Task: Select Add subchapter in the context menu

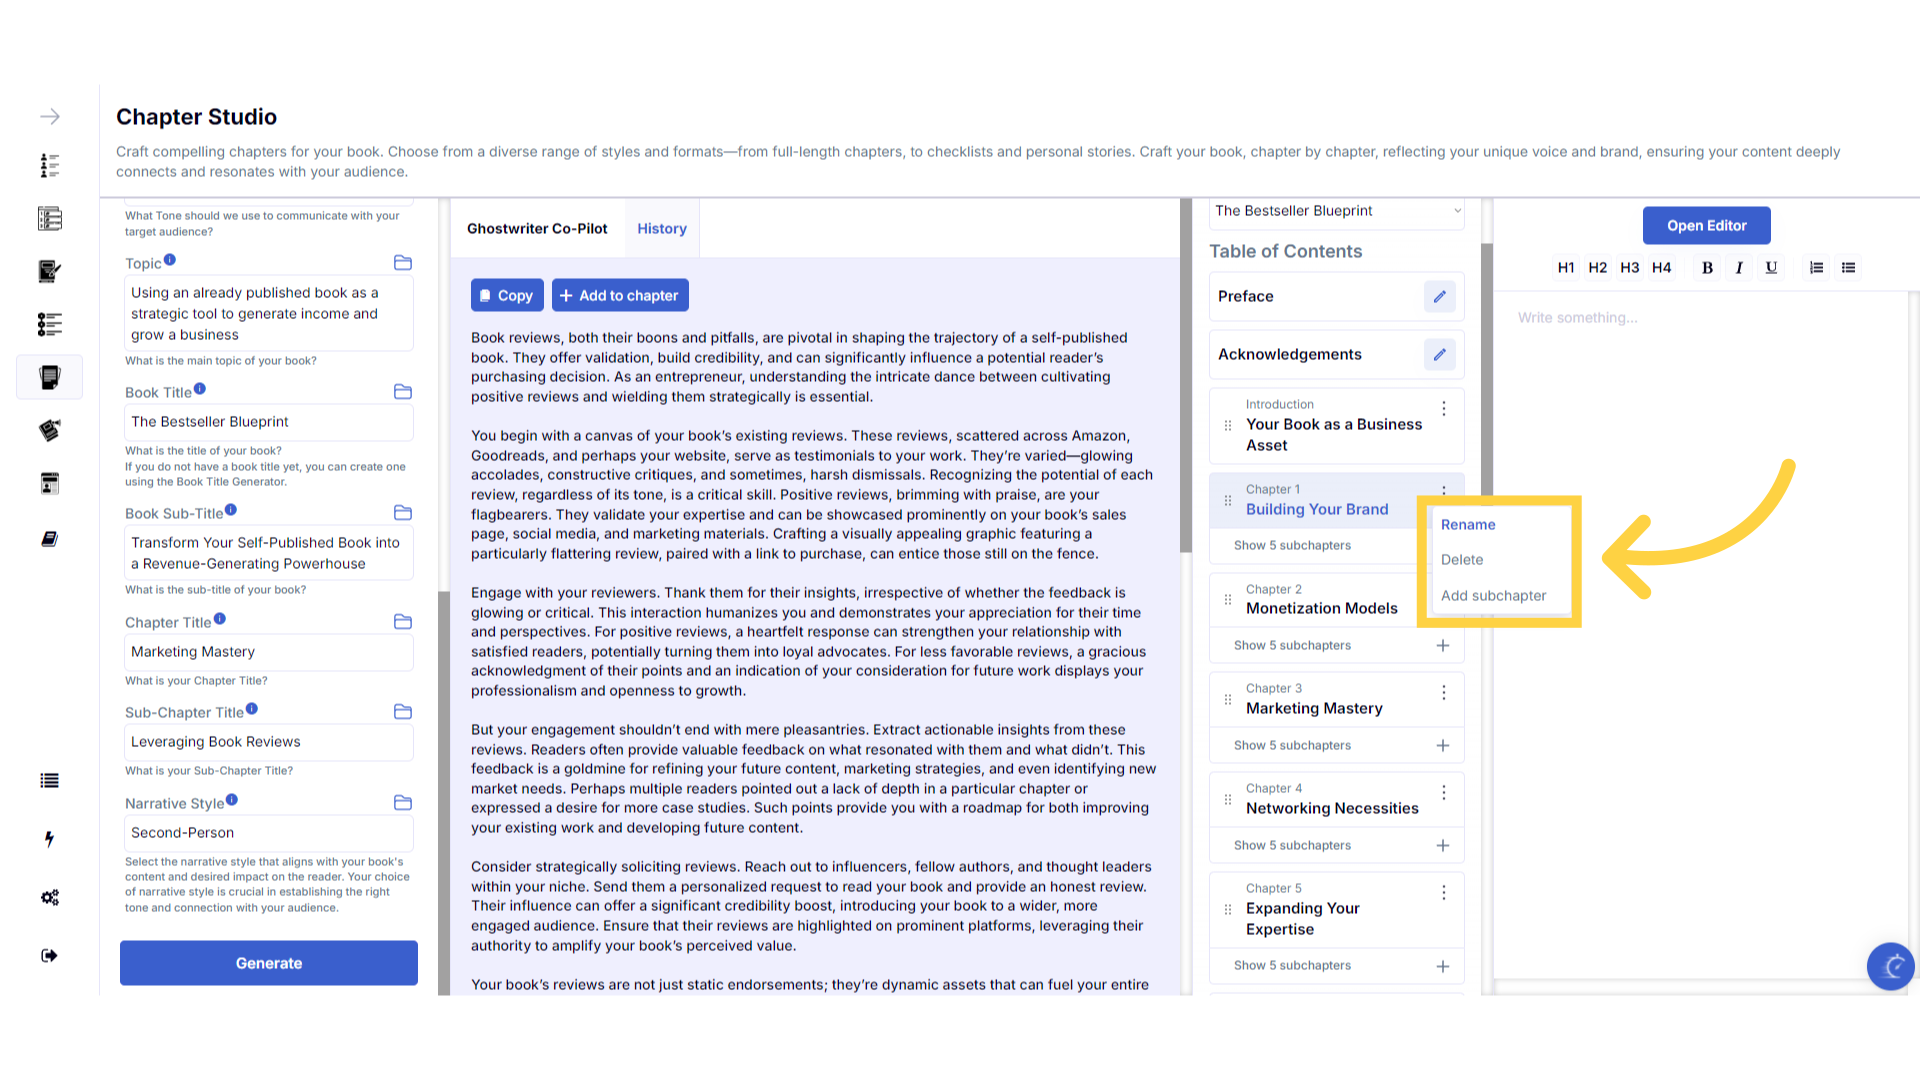Action: point(1493,596)
